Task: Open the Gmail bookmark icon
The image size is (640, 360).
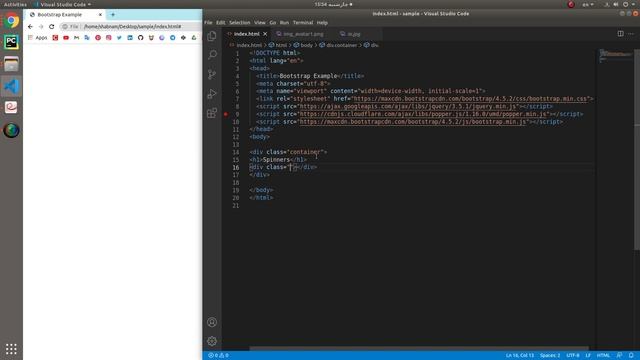Action: (76, 38)
